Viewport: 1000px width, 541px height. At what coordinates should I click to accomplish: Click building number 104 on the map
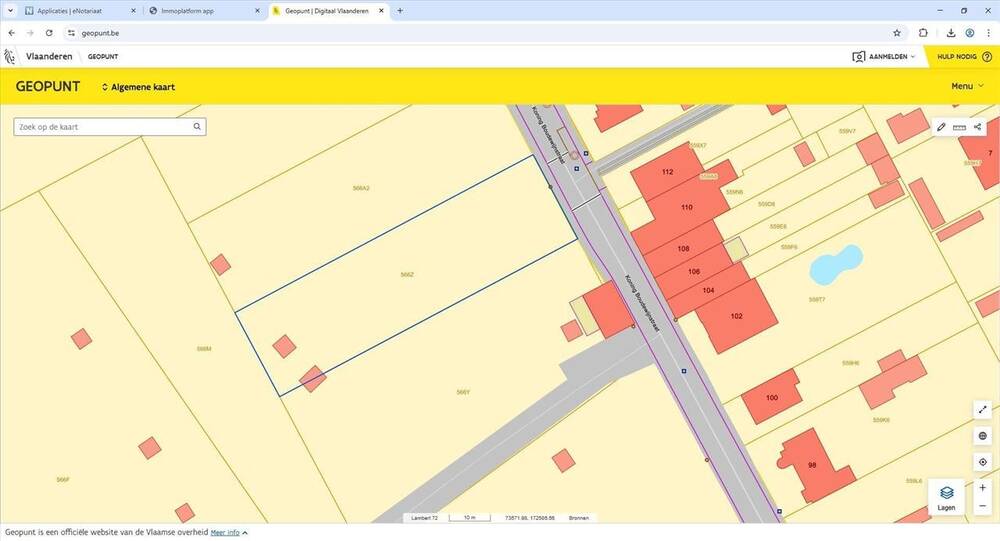[x=709, y=290]
